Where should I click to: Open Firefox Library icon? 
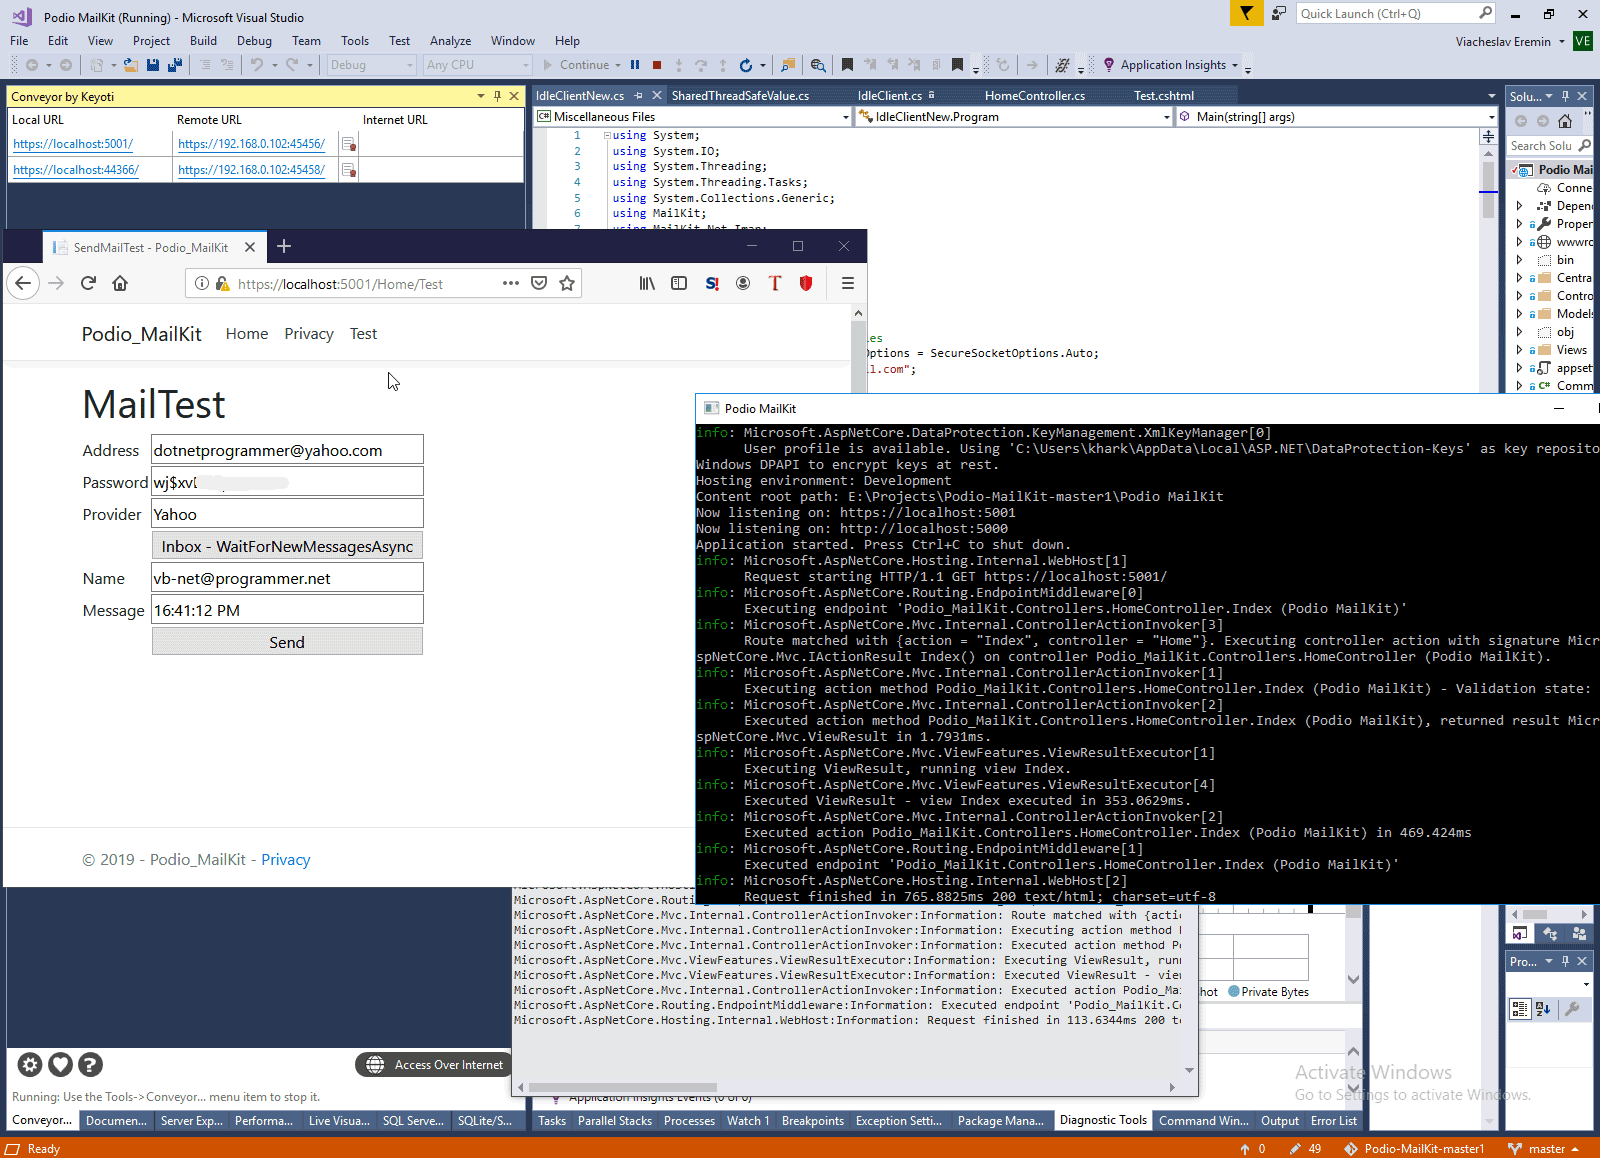tap(647, 283)
